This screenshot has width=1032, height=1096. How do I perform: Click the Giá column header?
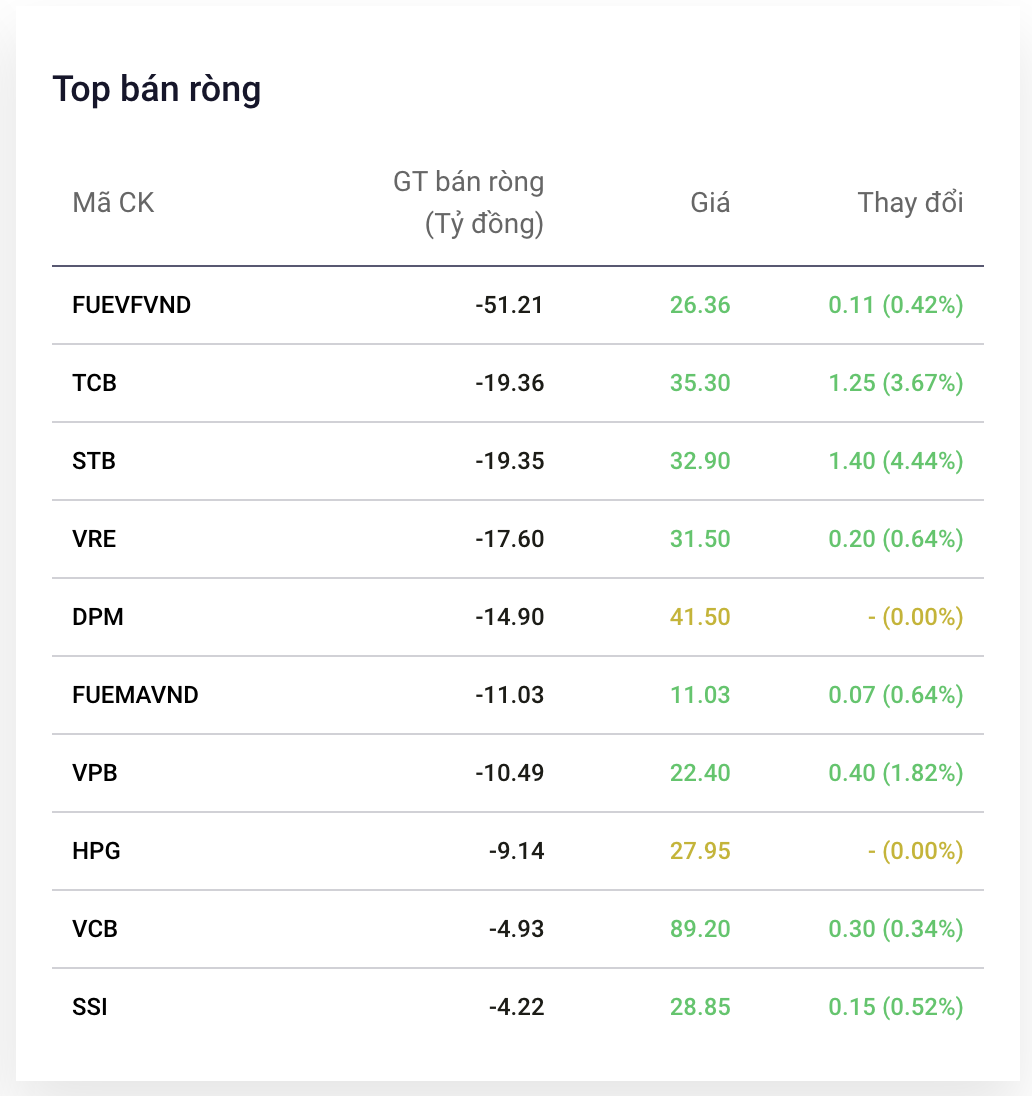[710, 203]
